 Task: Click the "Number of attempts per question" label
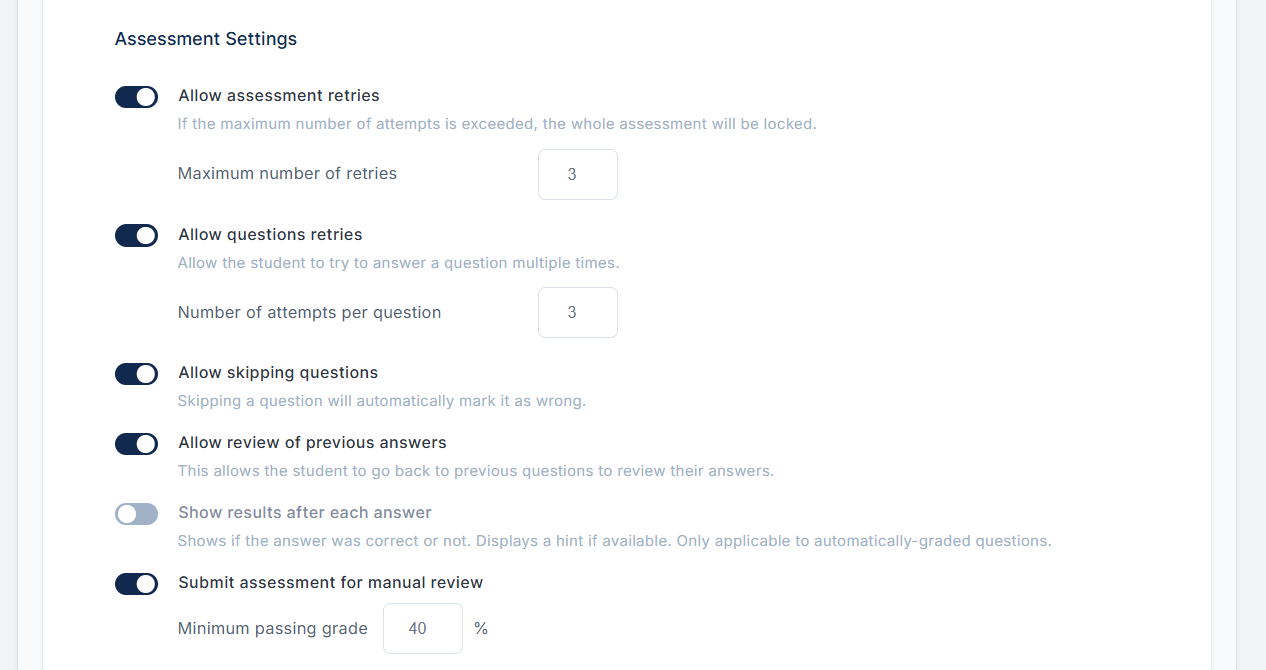coord(309,313)
